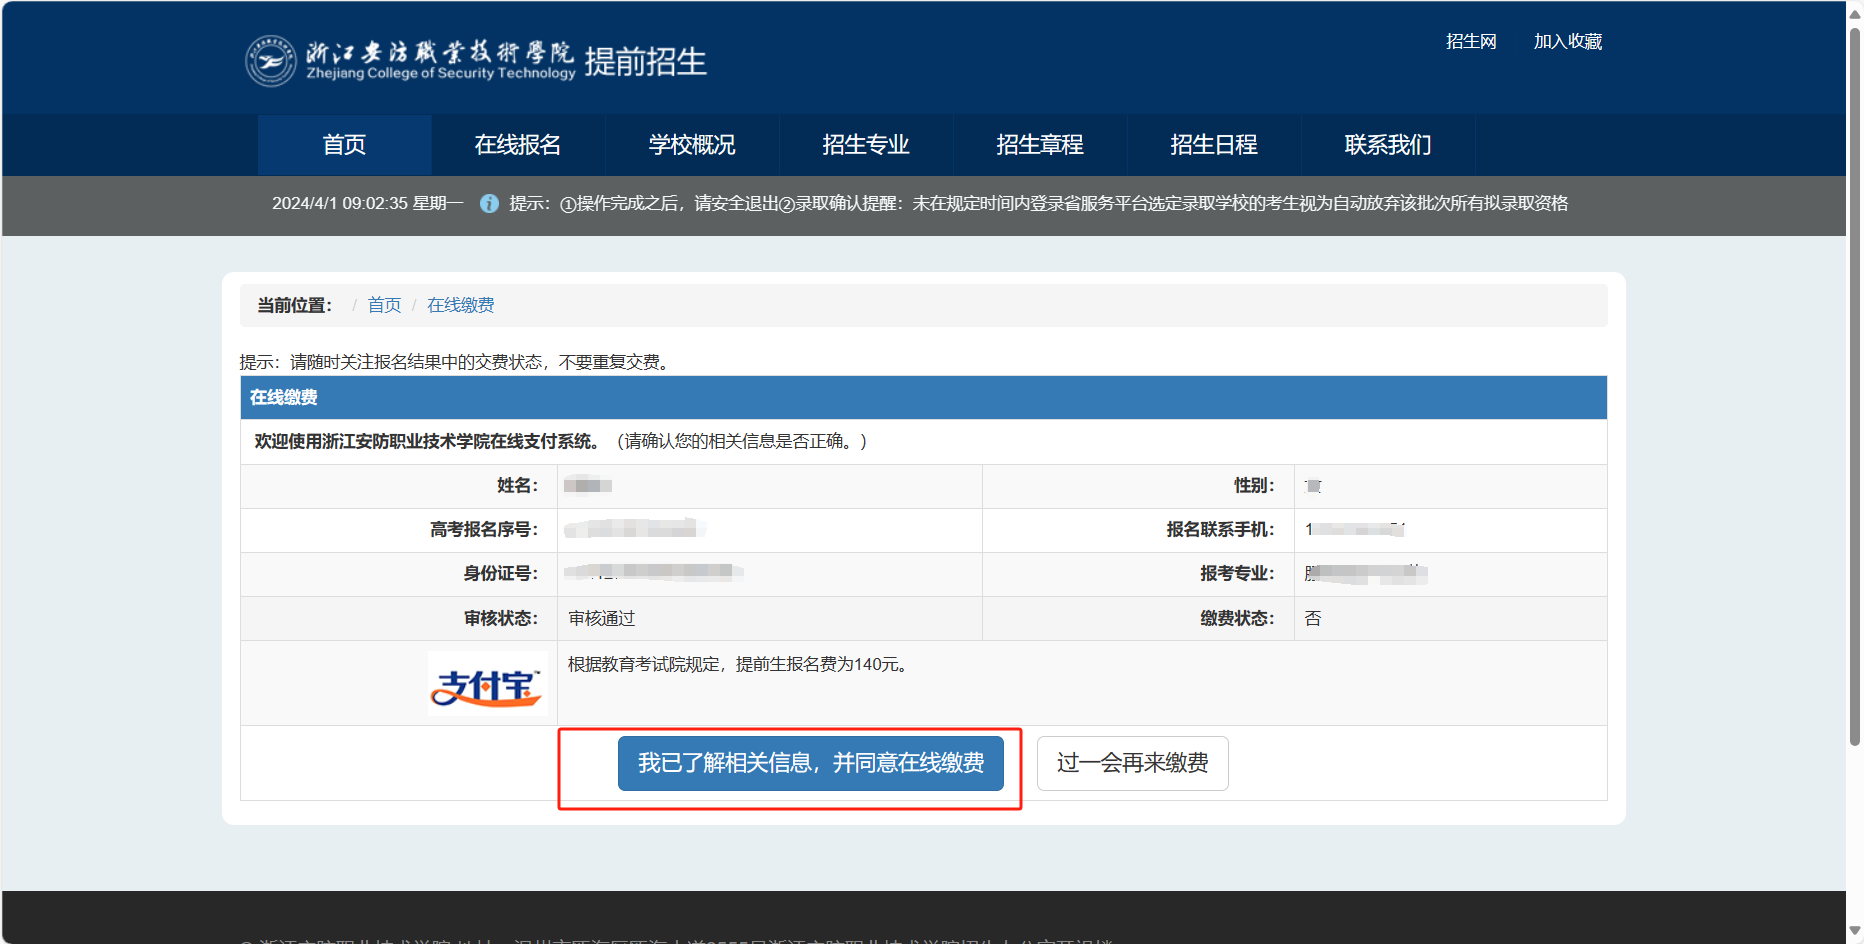Image resolution: width=1864 pixels, height=944 pixels.
Task: Click the 提前招生 header title text
Action: click(645, 62)
